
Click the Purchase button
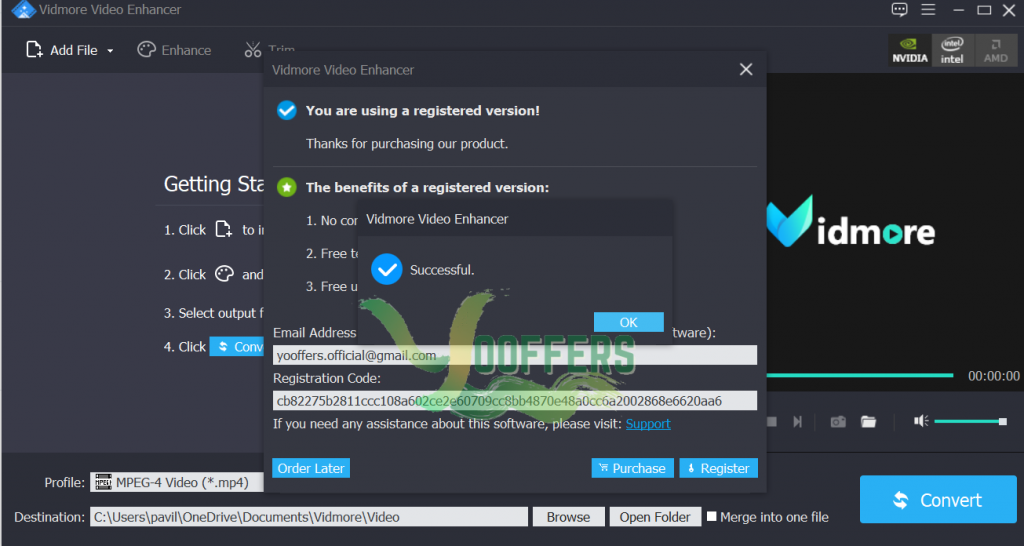tap(632, 468)
